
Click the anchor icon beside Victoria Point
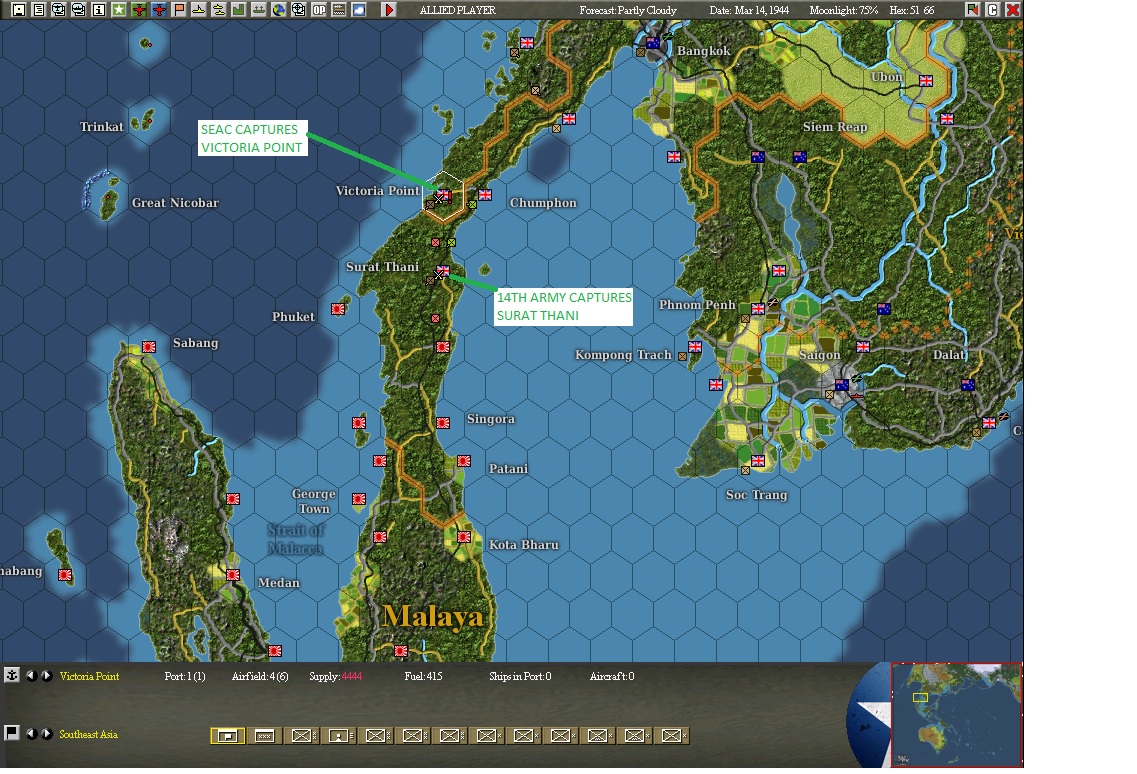point(12,675)
